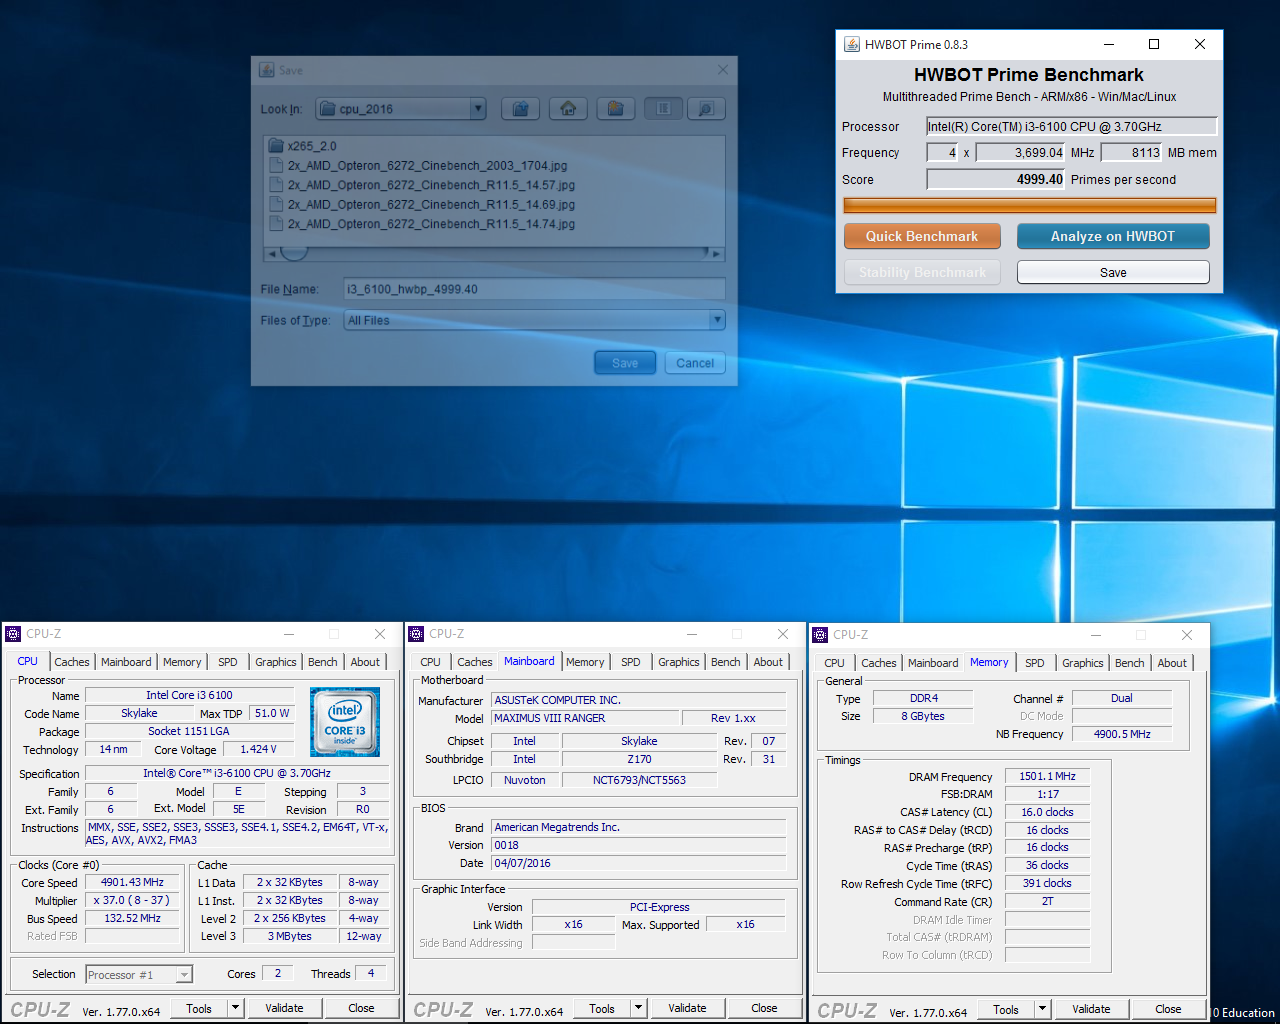Screen dimensions: 1280x1024
Task: Click the Stability Benchmark button
Action: pyautogui.click(x=922, y=272)
